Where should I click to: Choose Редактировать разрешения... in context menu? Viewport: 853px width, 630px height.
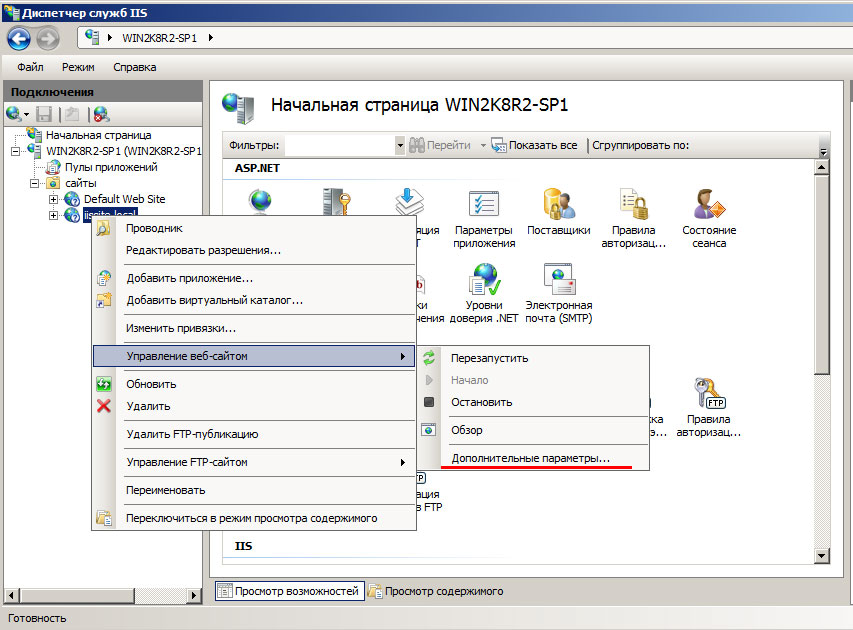pos(254,250)
